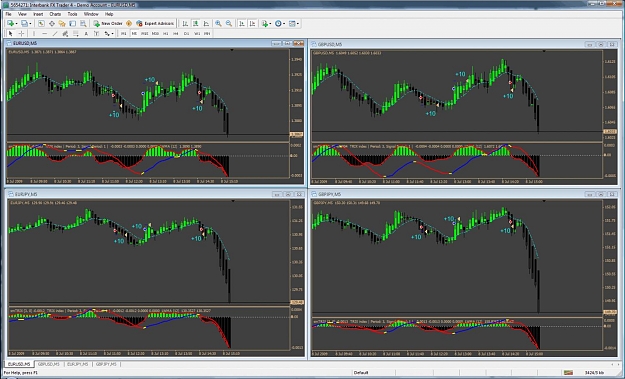Image resolution: width=625 pixels, height=379 pixels.
Task: Click the connection status bars icon
Action: (x=568, y=372)
